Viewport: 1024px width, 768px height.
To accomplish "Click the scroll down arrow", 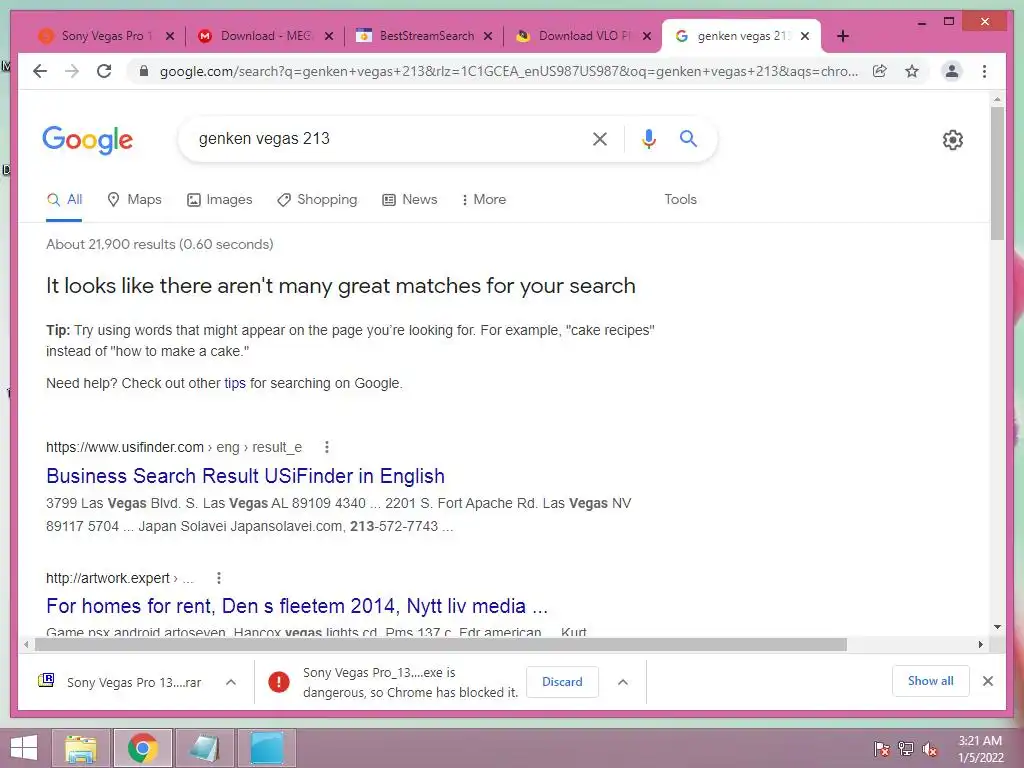I will [997, 627].
